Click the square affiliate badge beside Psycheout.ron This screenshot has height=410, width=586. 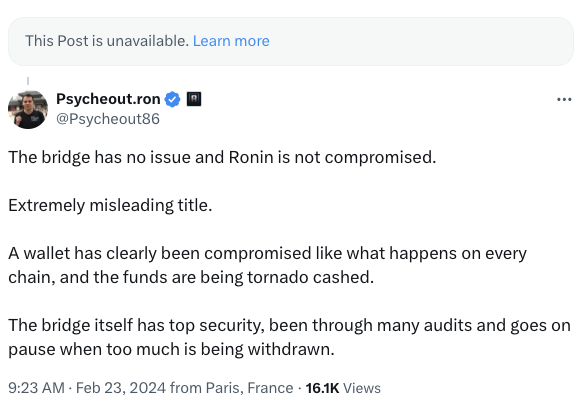tap(194, 99)
